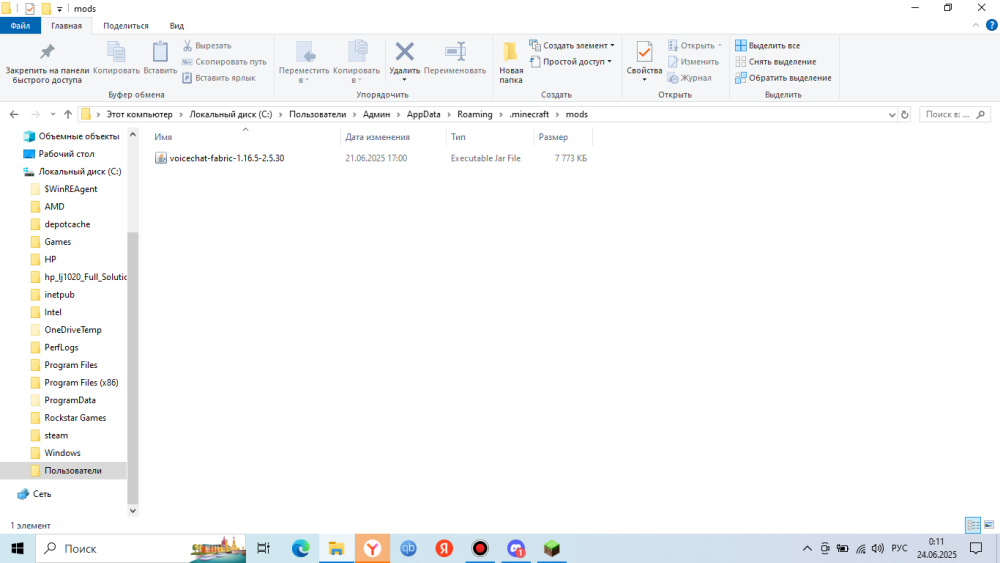Go back with left arrow

tap(14, 115)
